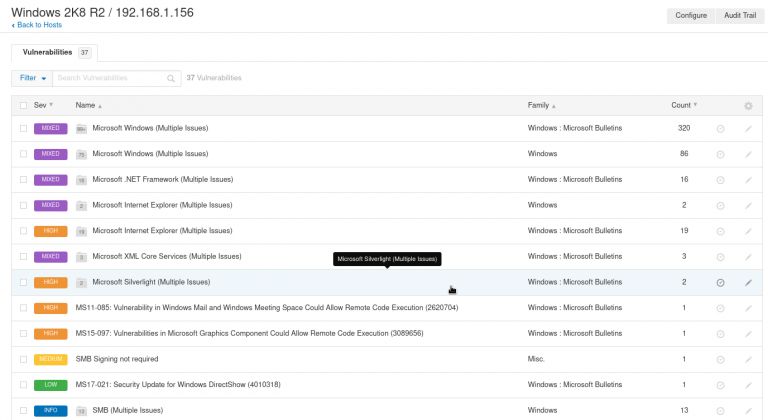
Task: Click the HIGH badge on MS15-097 row
Action: click(50, 334)
